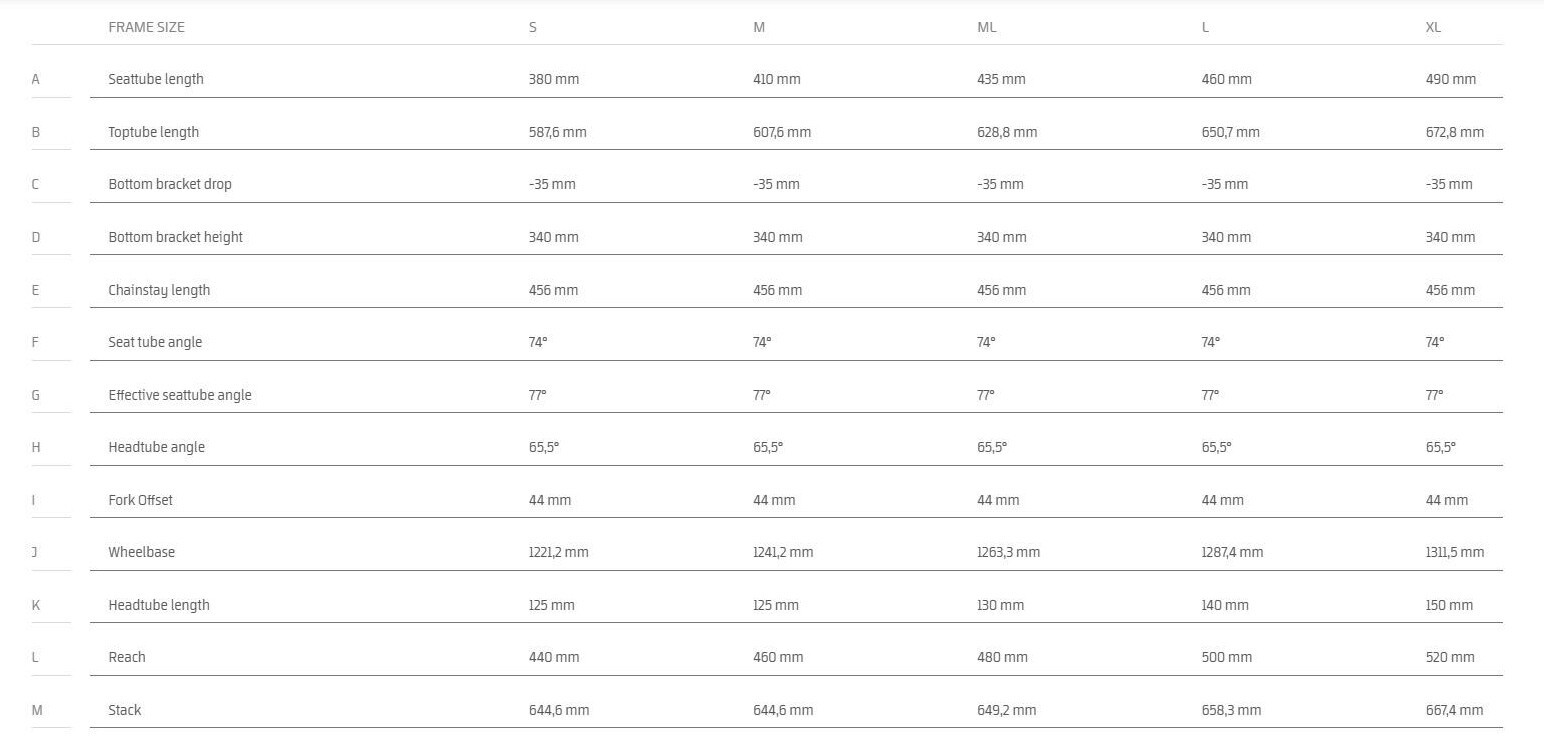Screen dimensions: 1544x754
Task: Select the 667,4 mm stack value
Action: 1454,710
